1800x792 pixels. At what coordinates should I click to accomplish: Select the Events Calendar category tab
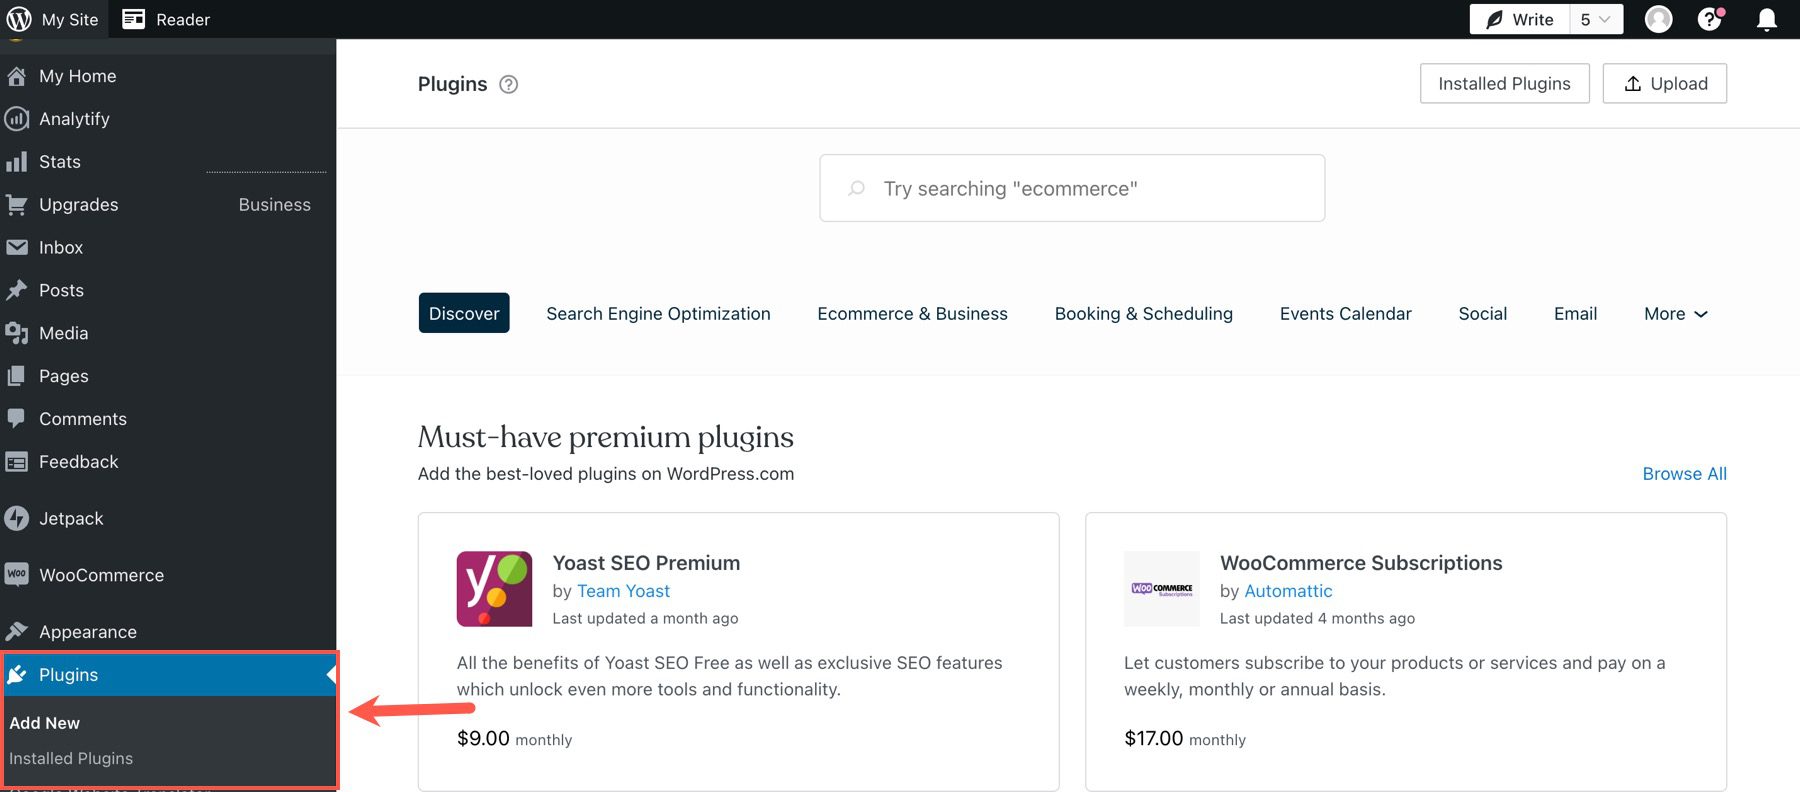(1345, 313)
